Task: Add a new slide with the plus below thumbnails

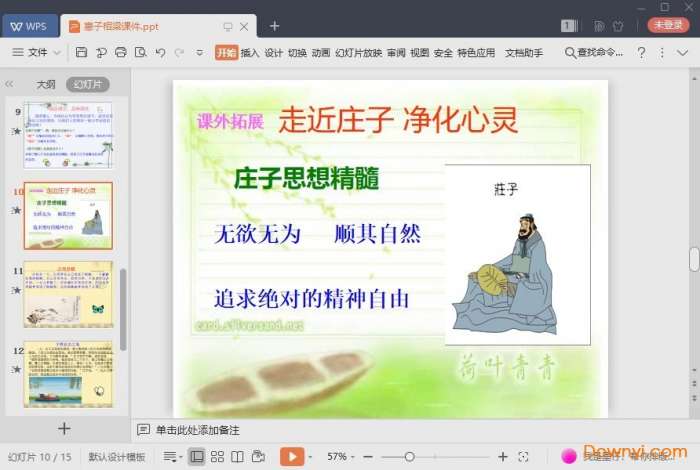Action: point(64,428)
